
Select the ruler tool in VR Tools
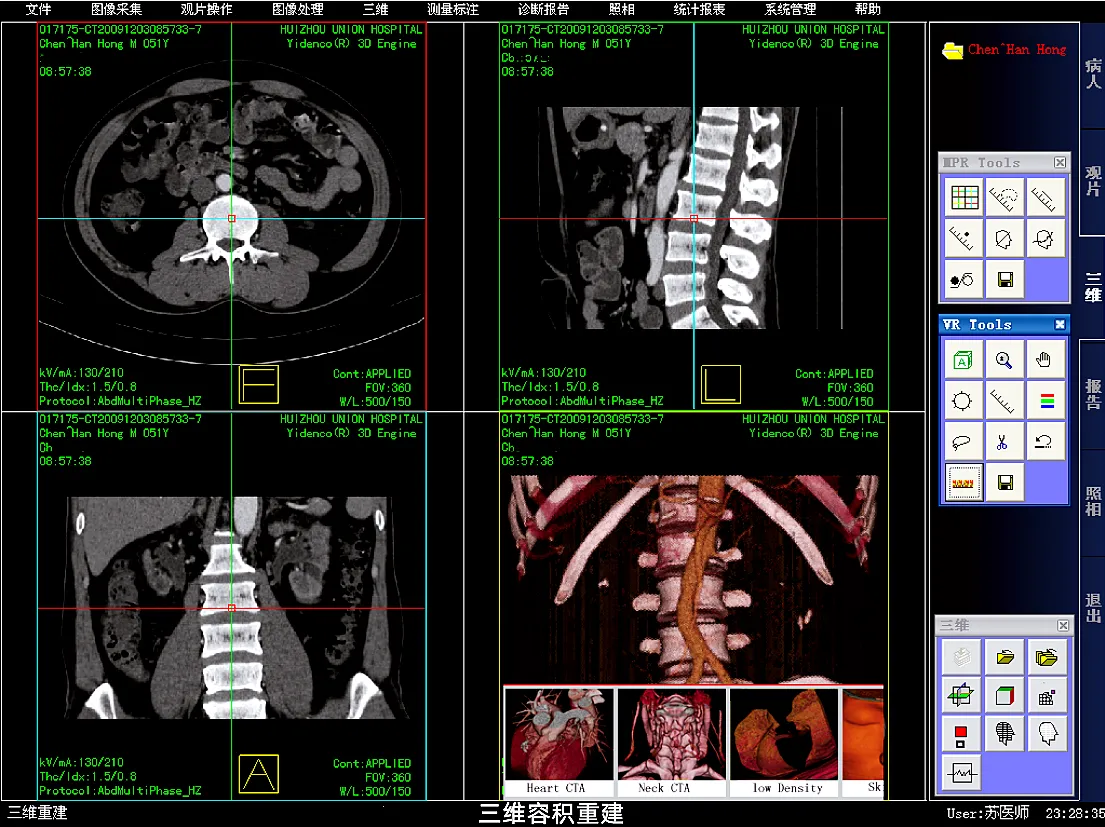coord(1004,401)
